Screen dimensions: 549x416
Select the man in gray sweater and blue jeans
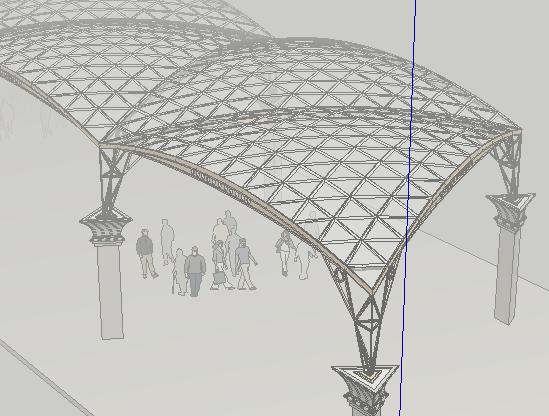195,271
